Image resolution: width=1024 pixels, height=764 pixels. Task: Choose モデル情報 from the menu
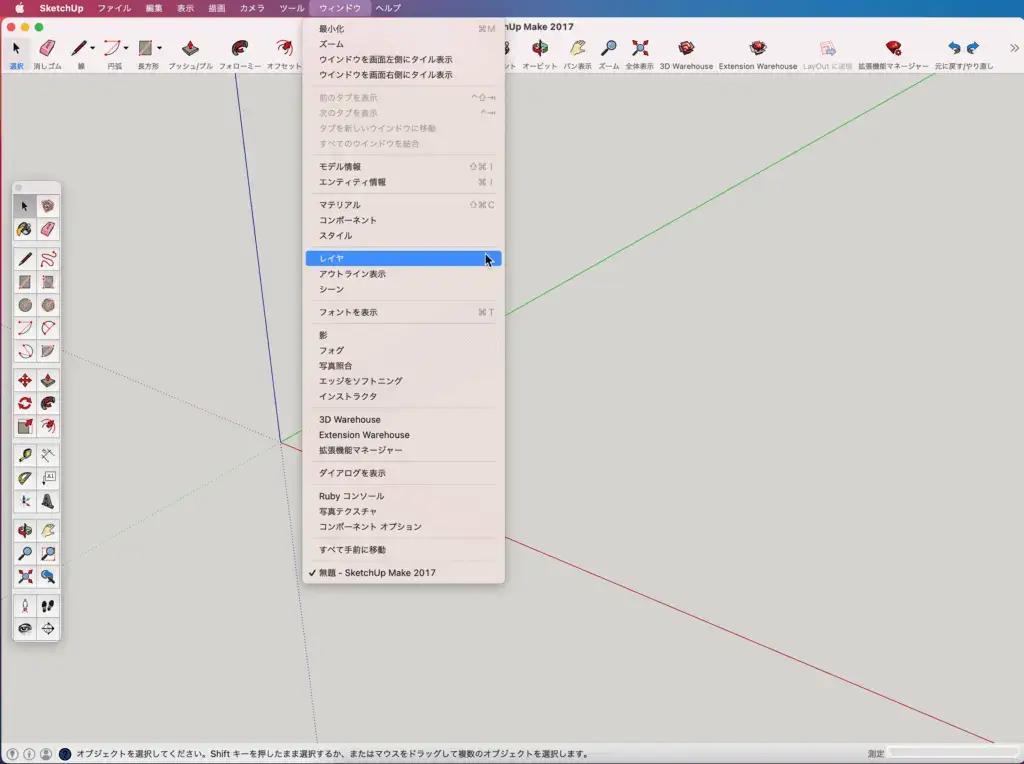(x=404, y=167)
